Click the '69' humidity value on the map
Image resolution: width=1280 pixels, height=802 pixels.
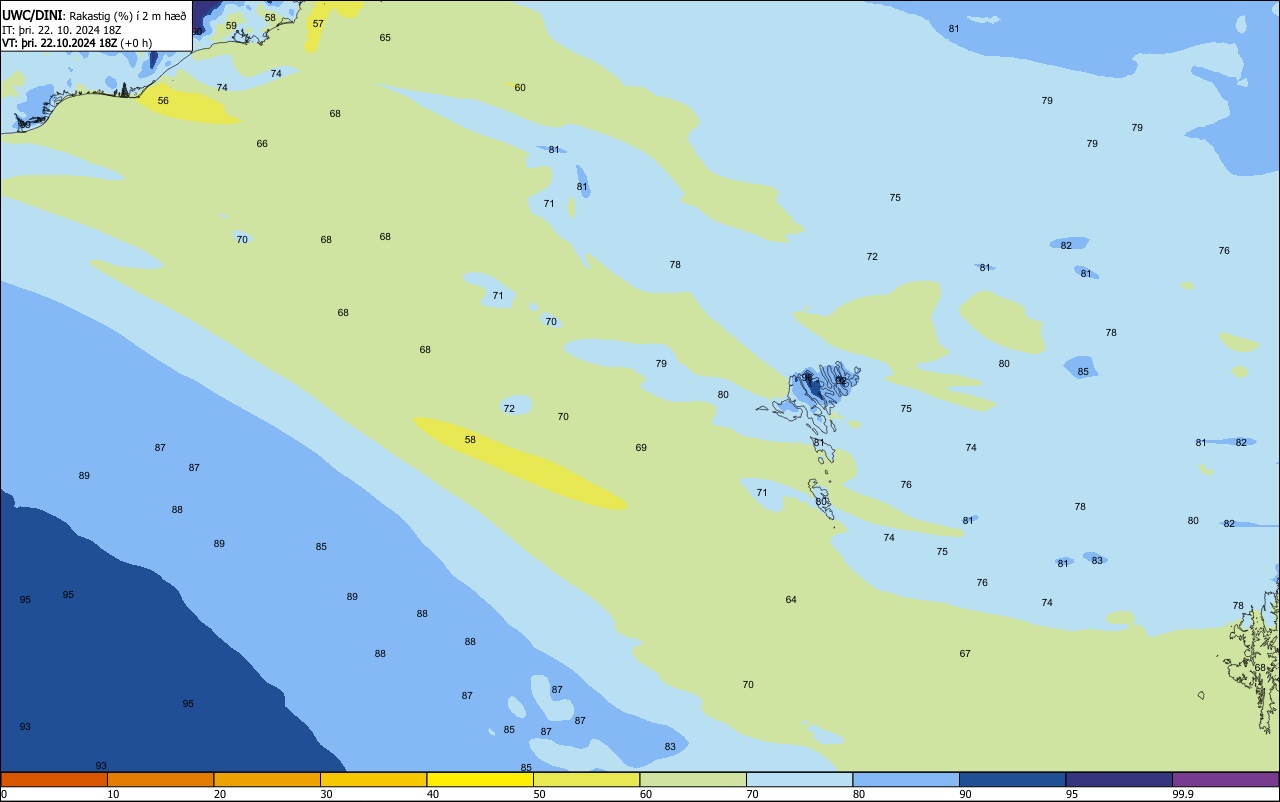click(641, 448)
